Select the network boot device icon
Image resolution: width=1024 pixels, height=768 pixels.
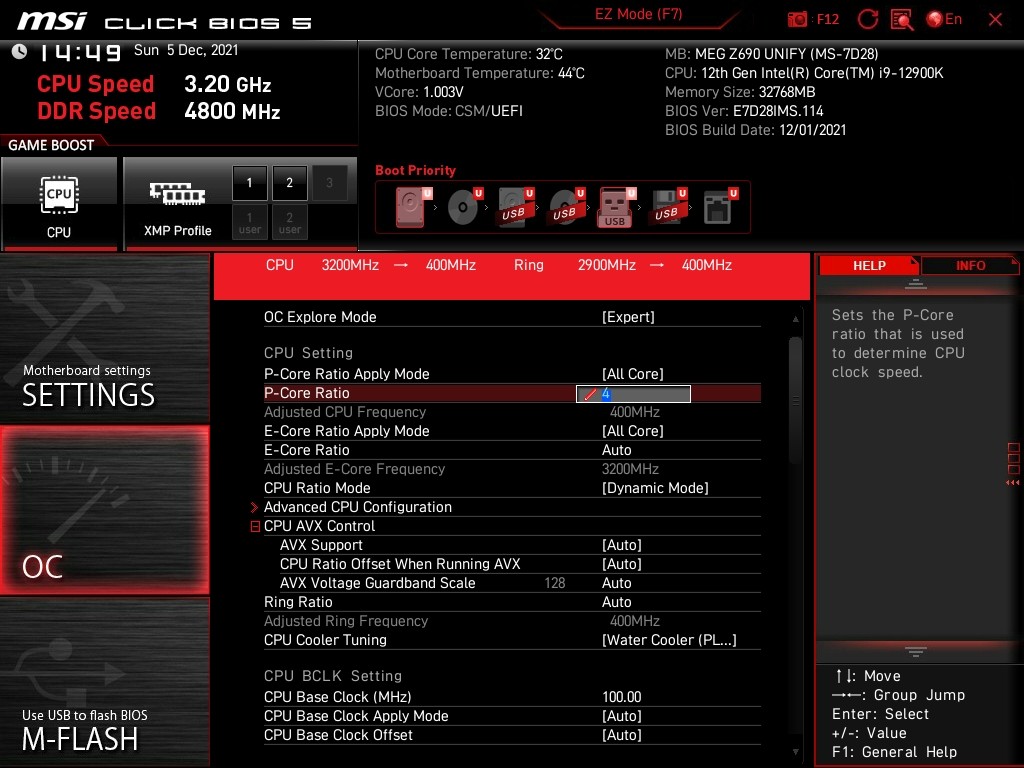pyautogui.click(x=717, y=207)
